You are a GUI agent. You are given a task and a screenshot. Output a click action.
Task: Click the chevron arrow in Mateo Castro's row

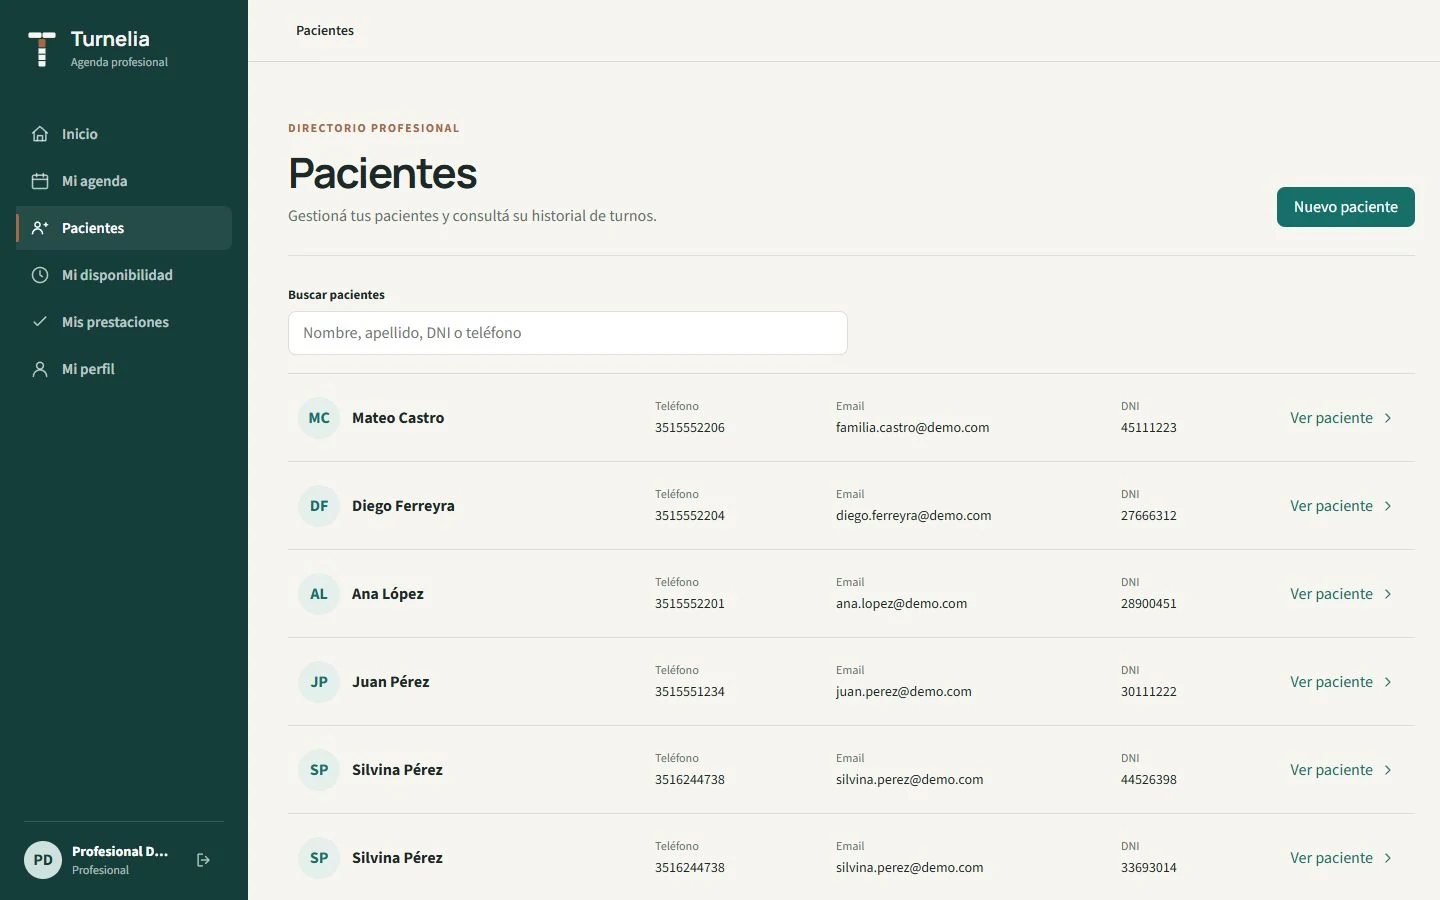tap(1388, 418)
